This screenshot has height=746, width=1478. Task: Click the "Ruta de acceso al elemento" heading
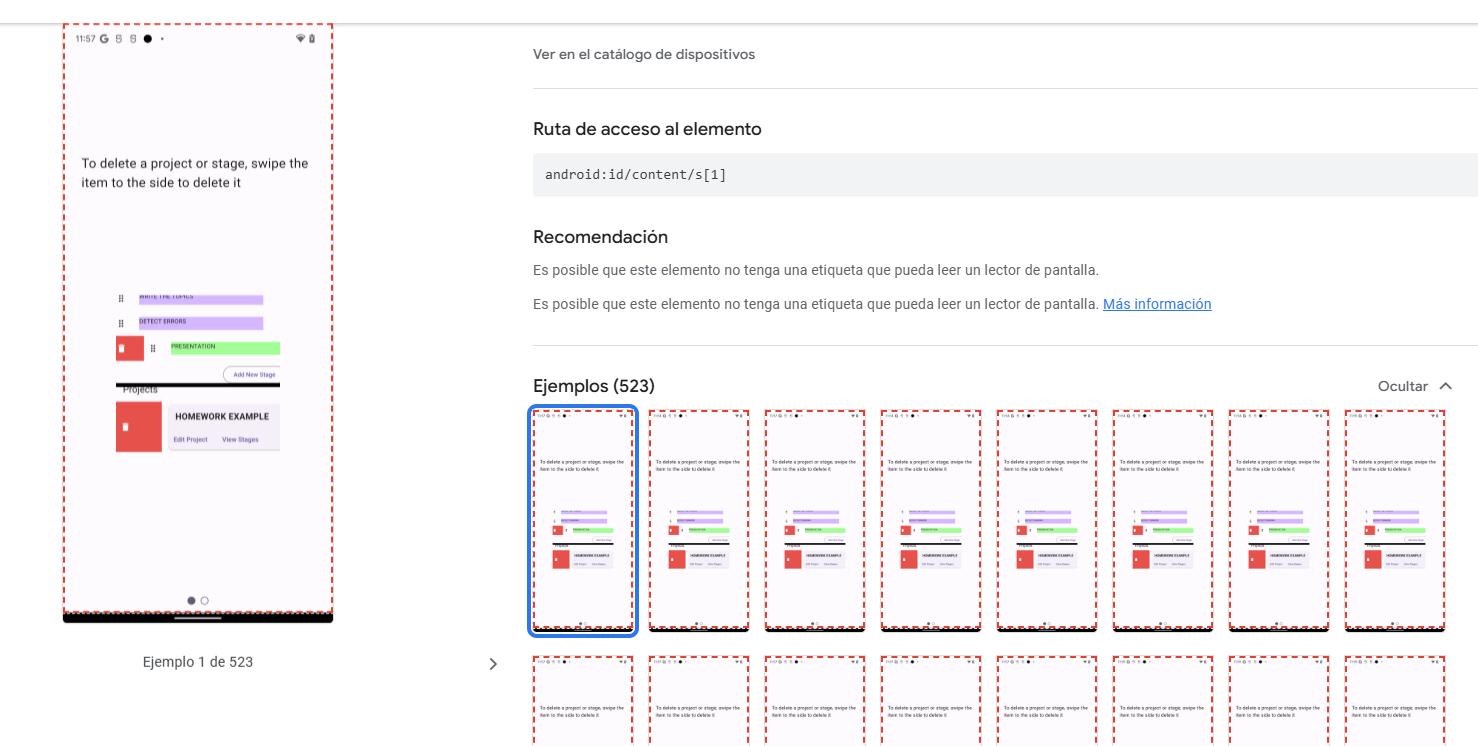click(647, 129)
